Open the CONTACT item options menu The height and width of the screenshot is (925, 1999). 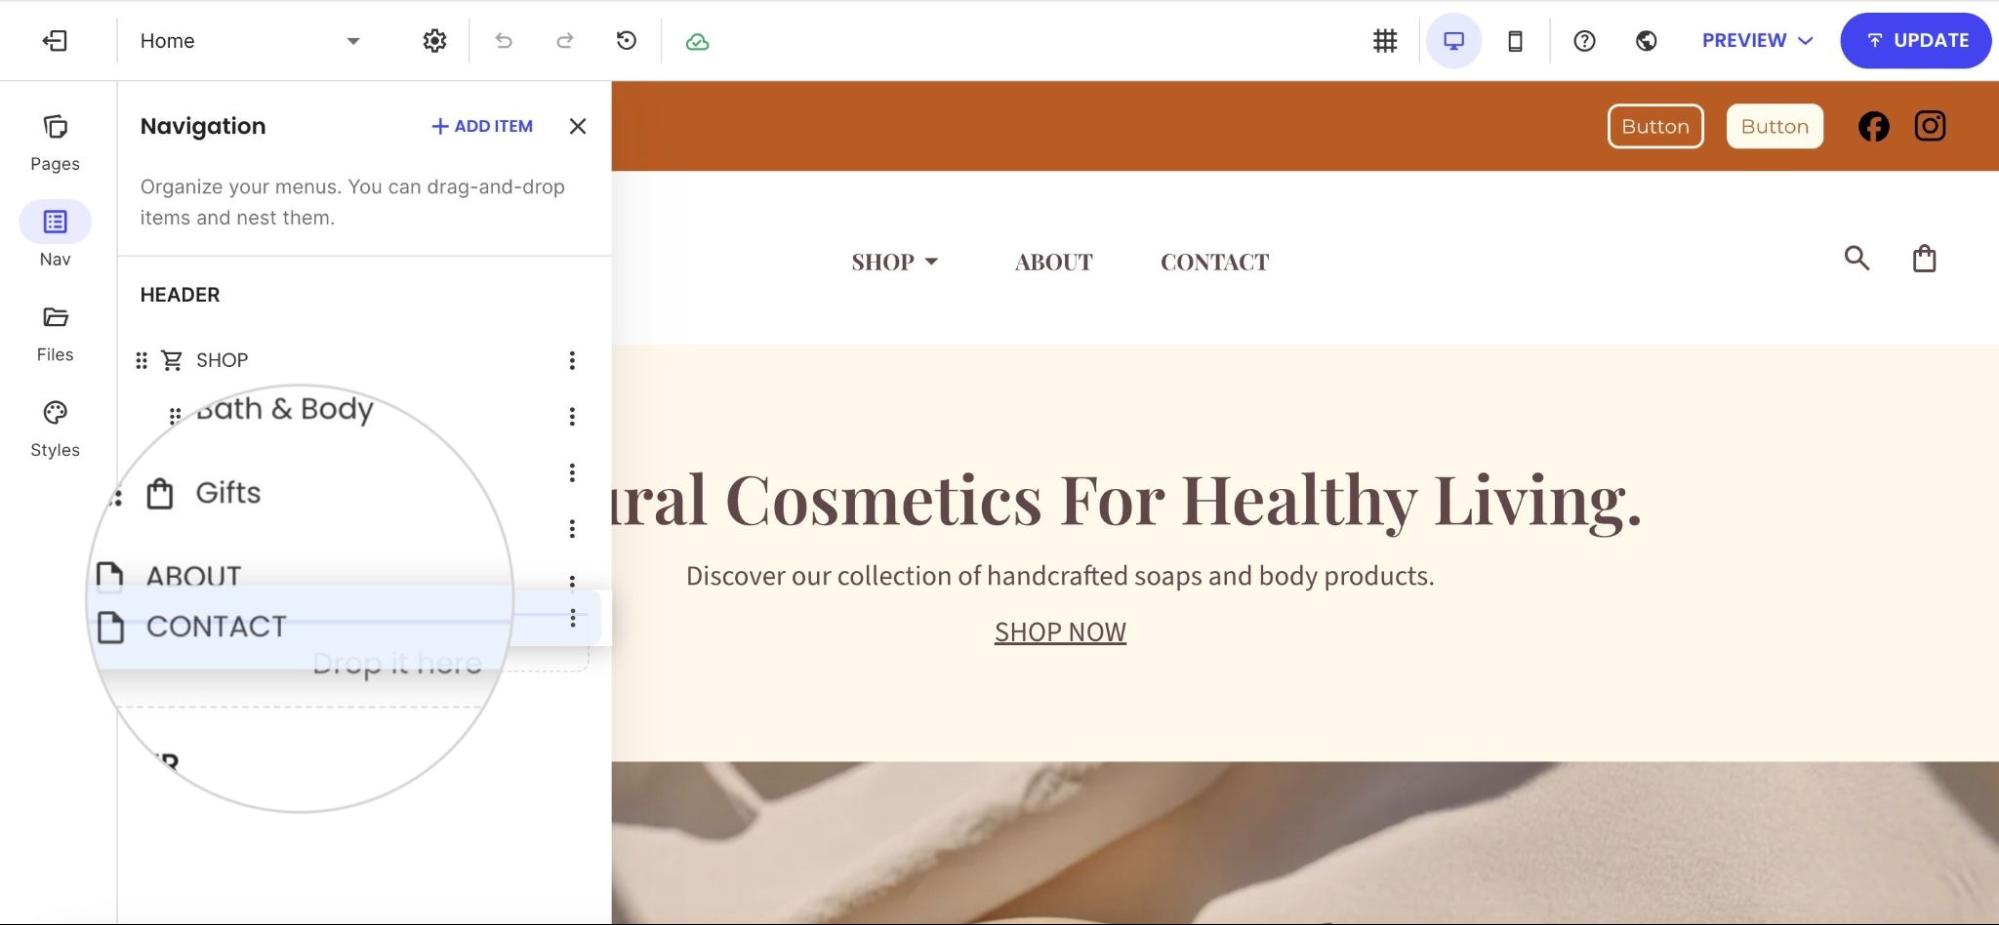coord(572,618)
